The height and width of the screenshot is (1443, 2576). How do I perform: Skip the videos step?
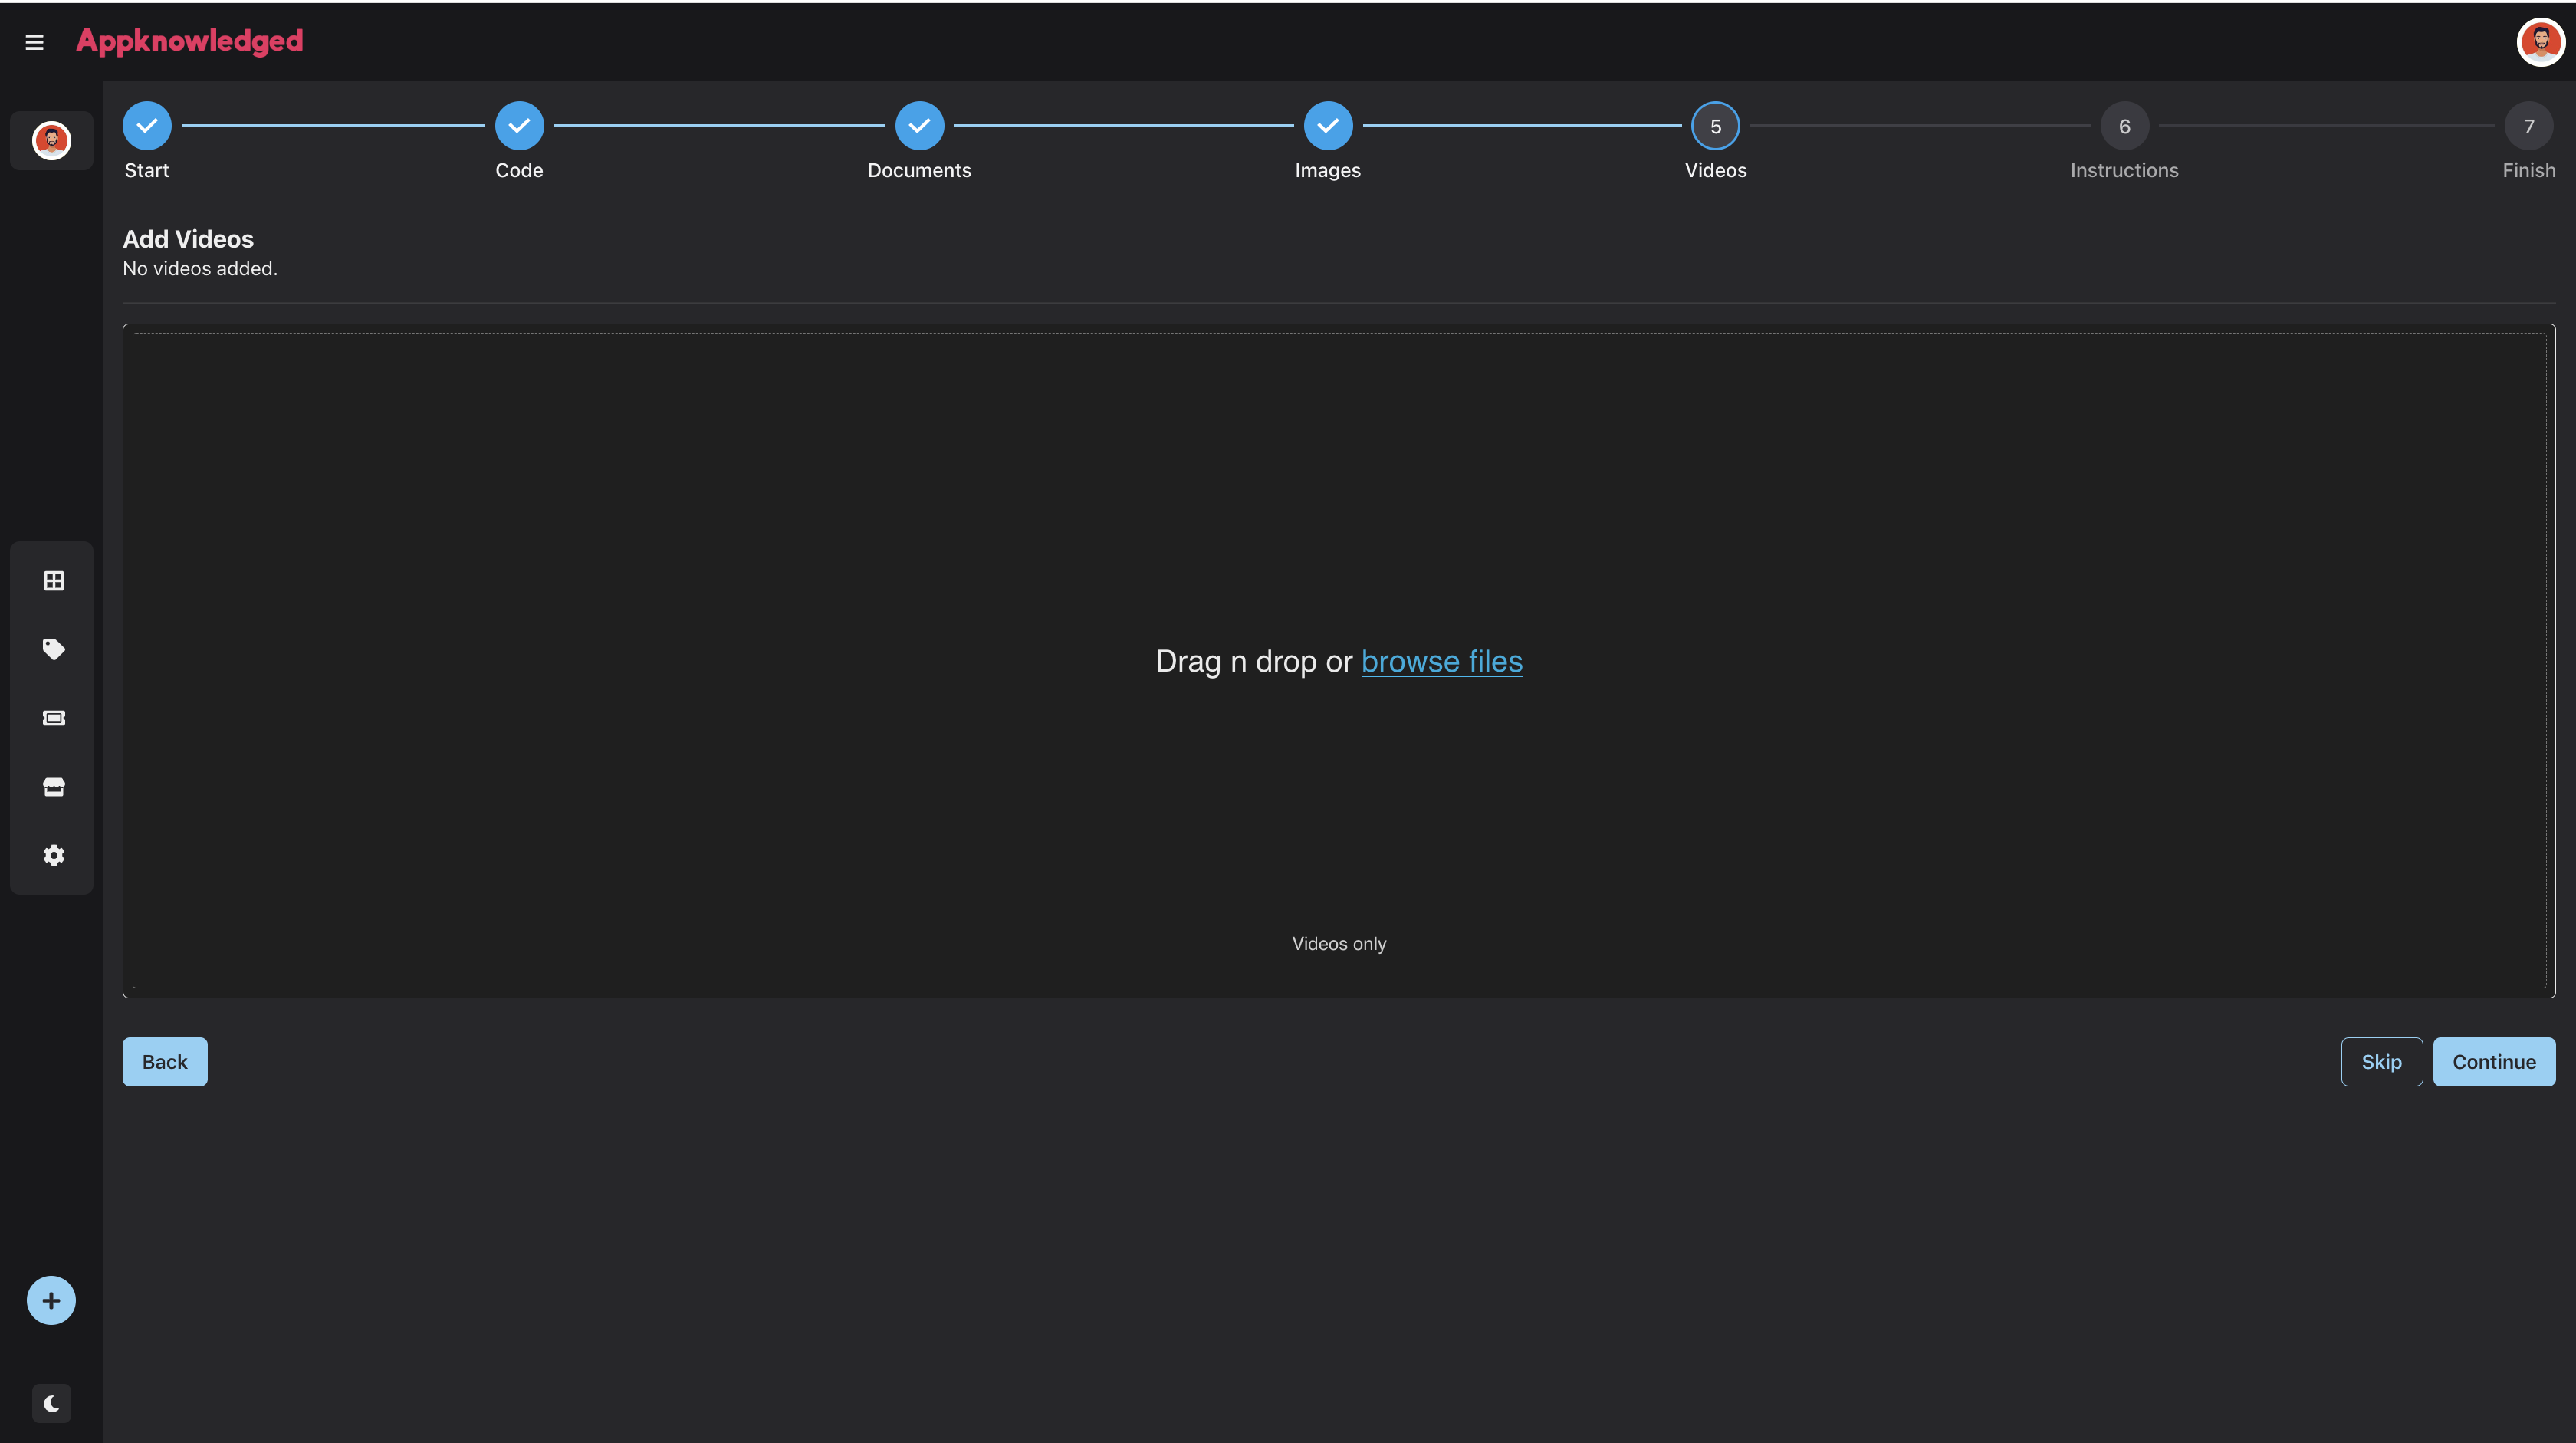coord(2381,1062)
